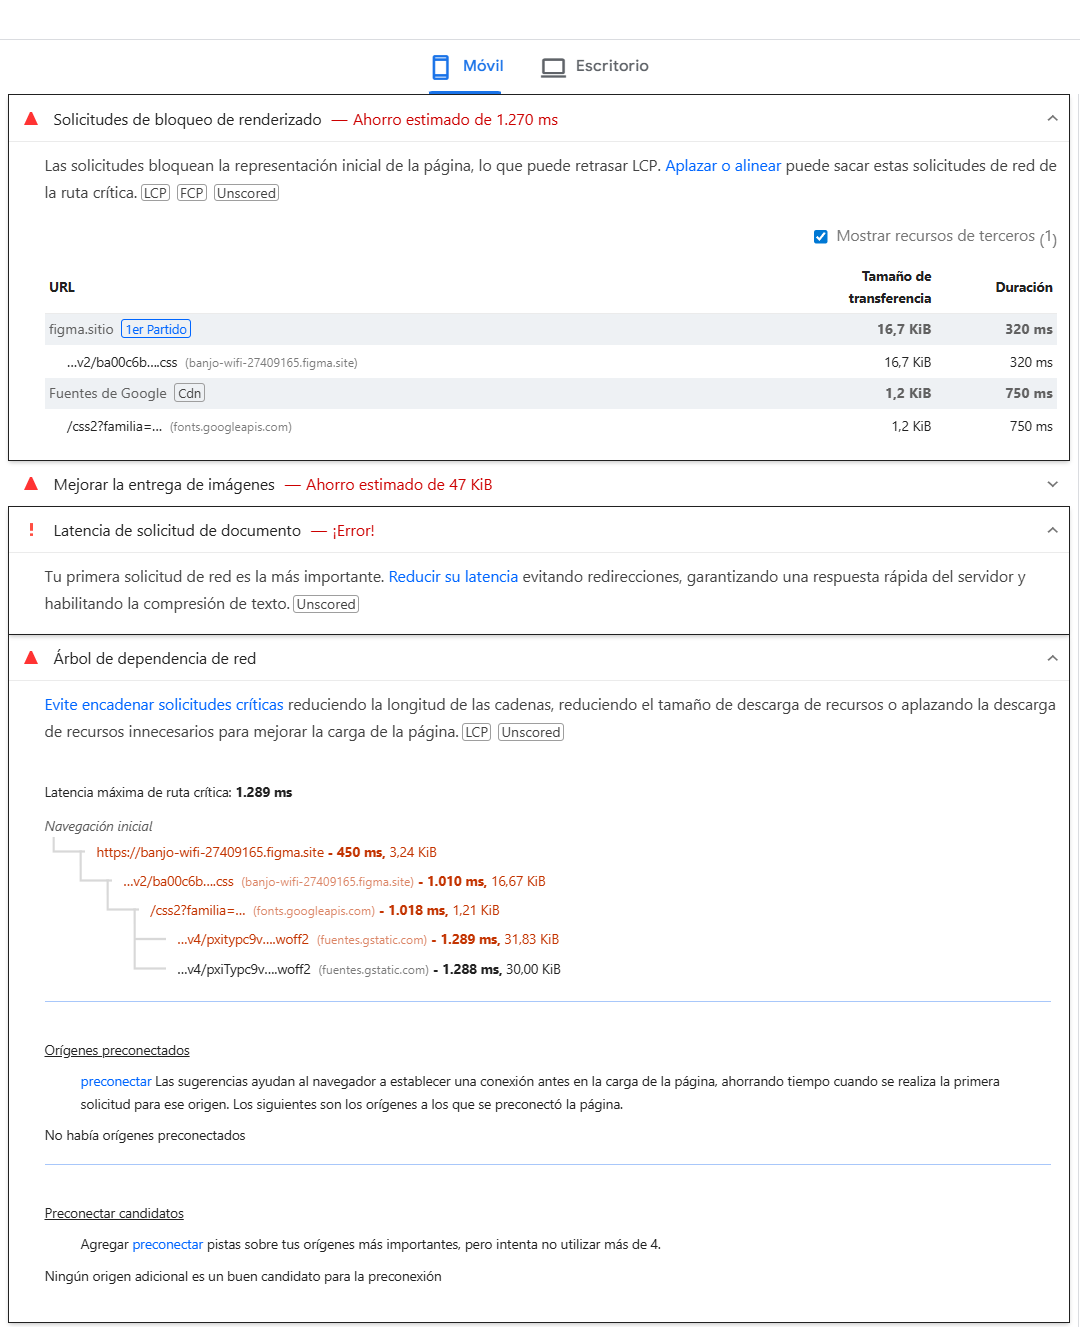Click the 1er Partido badge

point(156,329)
